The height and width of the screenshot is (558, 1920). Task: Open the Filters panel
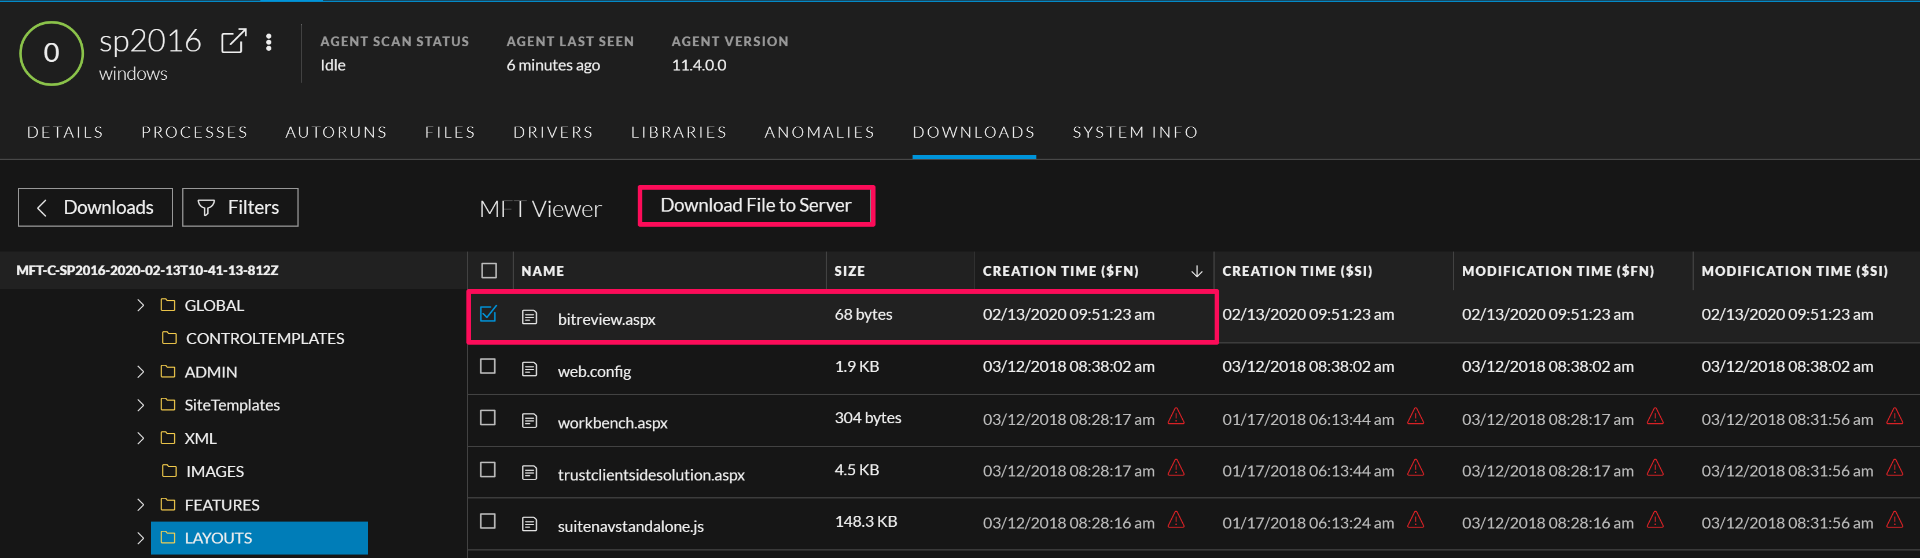pos(240,207)
